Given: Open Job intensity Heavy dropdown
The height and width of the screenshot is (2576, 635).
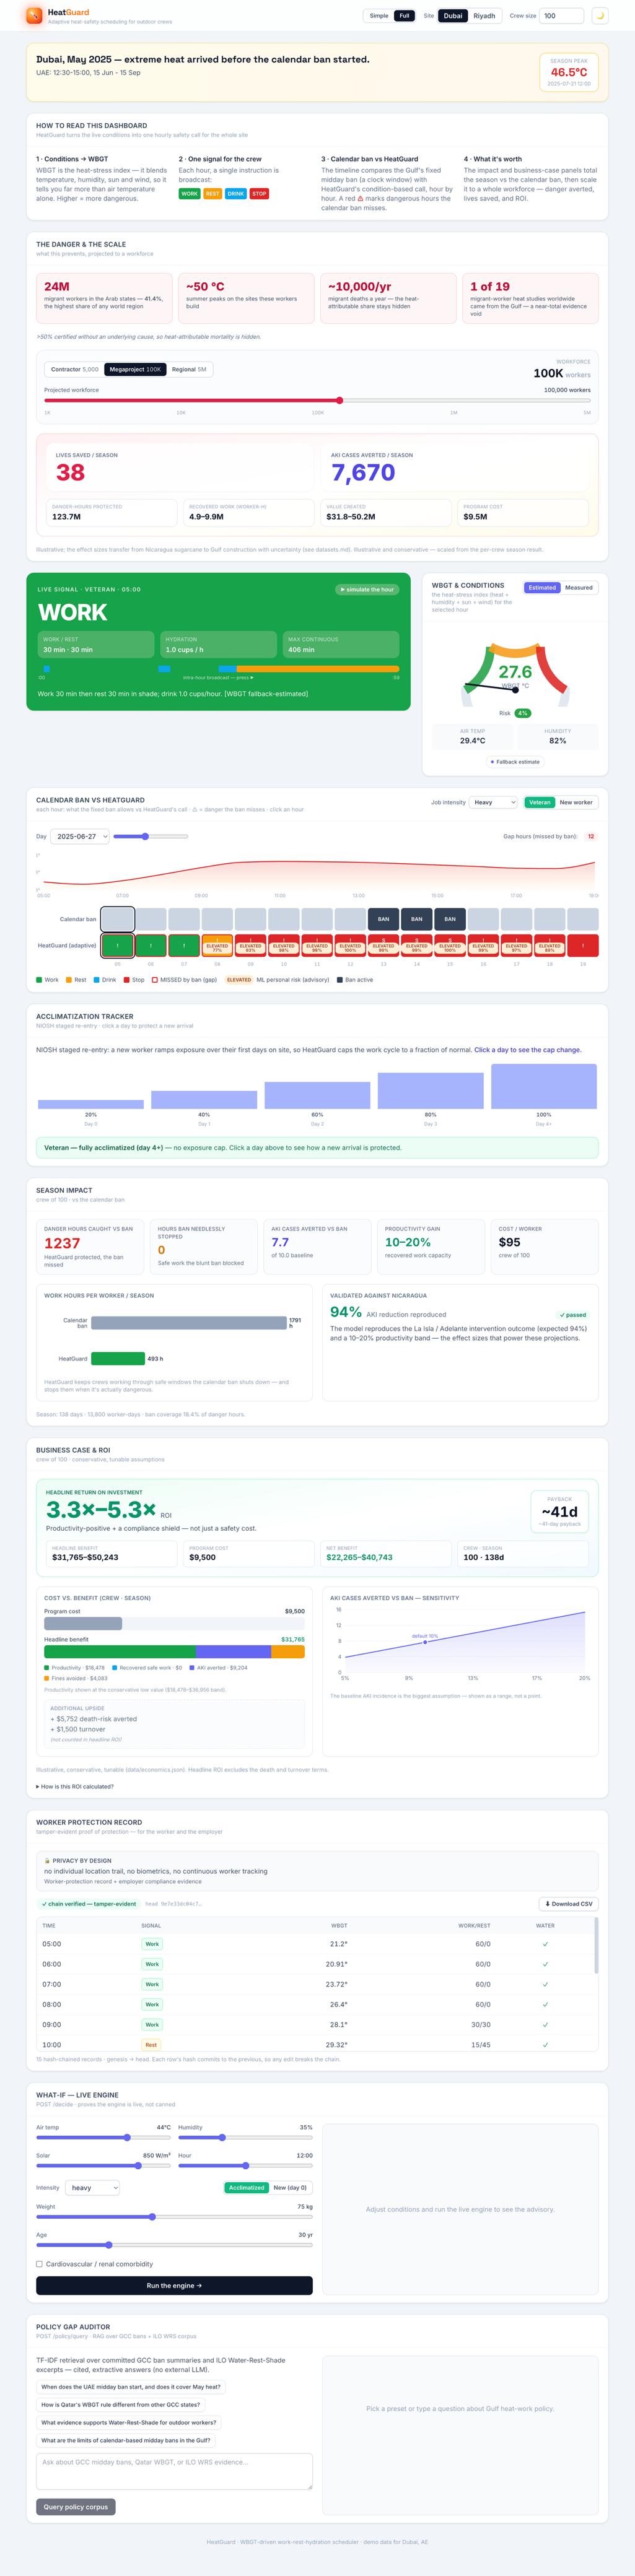Looking at the screenshot, I should click(x=493, y=802).
